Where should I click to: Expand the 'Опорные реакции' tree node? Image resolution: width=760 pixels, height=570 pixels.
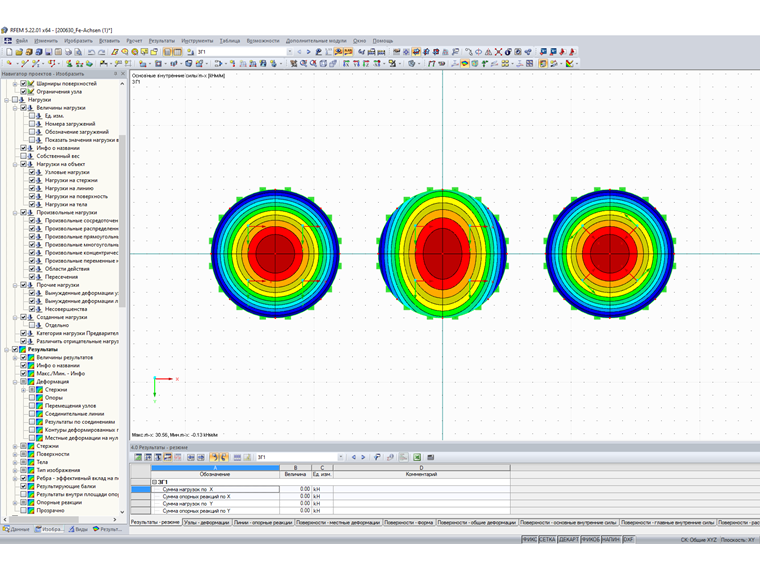point(15,503)
